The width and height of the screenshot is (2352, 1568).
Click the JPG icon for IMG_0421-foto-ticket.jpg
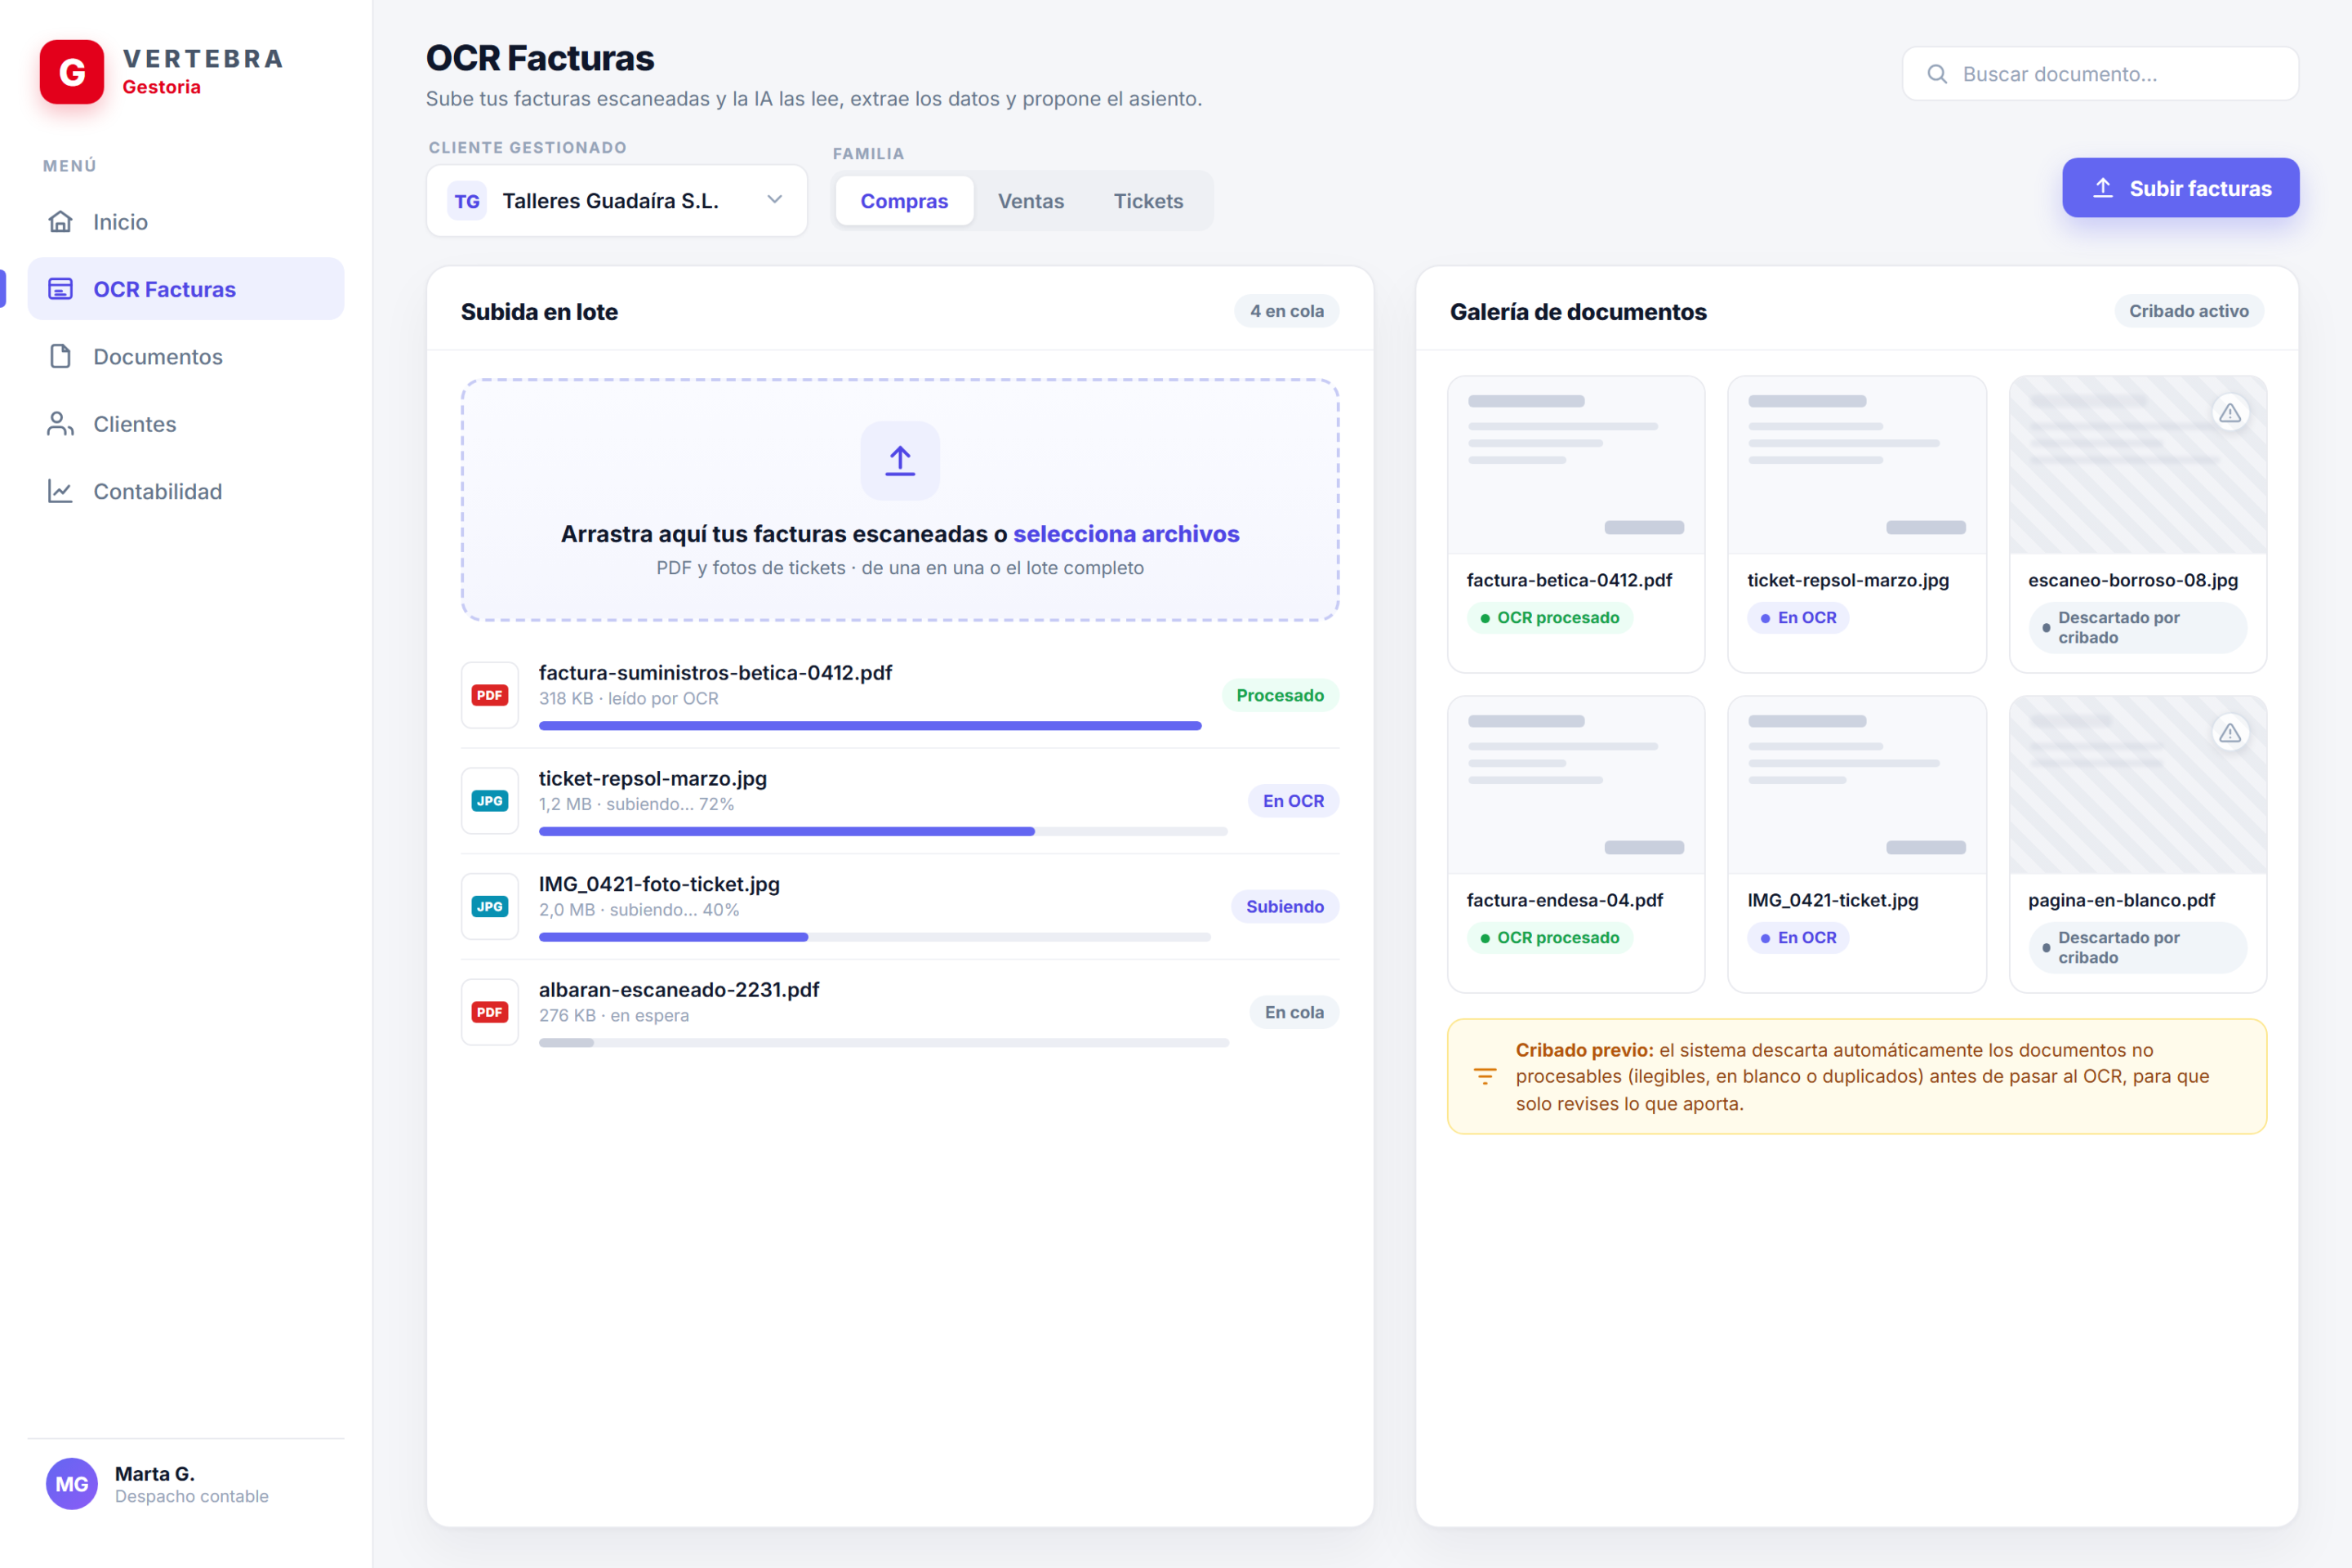490,906
